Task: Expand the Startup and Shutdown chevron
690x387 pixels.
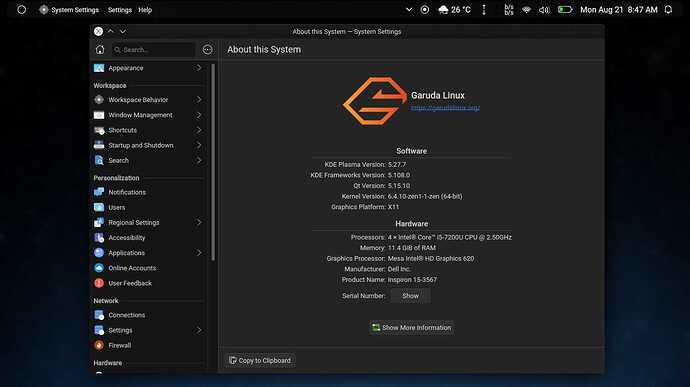Action: tap(199, 145)
